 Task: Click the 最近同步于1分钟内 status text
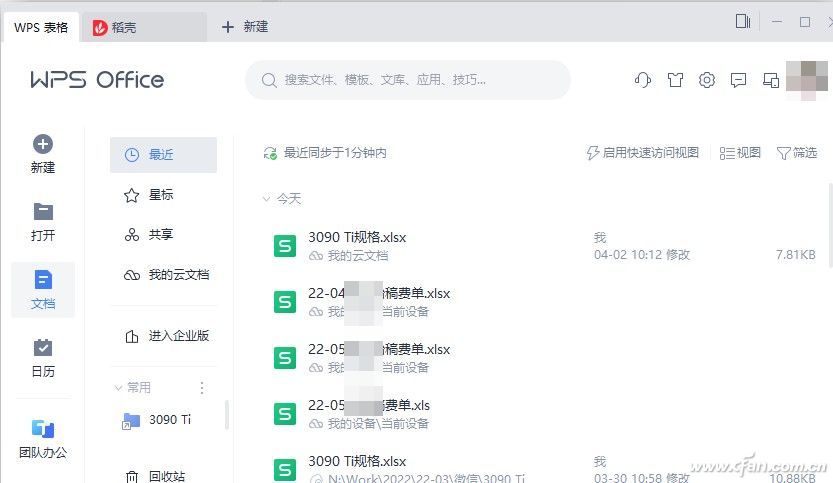pos(335,153)
